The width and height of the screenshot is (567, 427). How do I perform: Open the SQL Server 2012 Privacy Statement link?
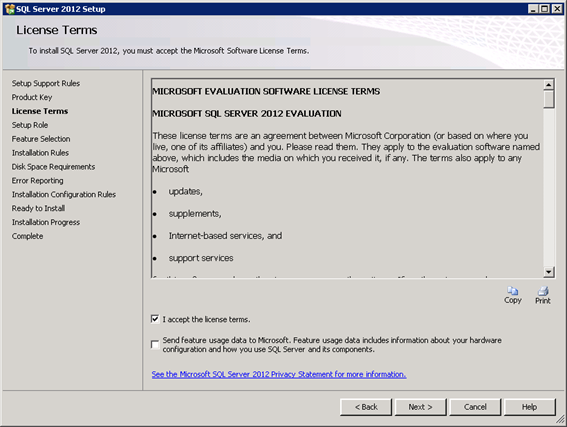click(x=279, y=374)
